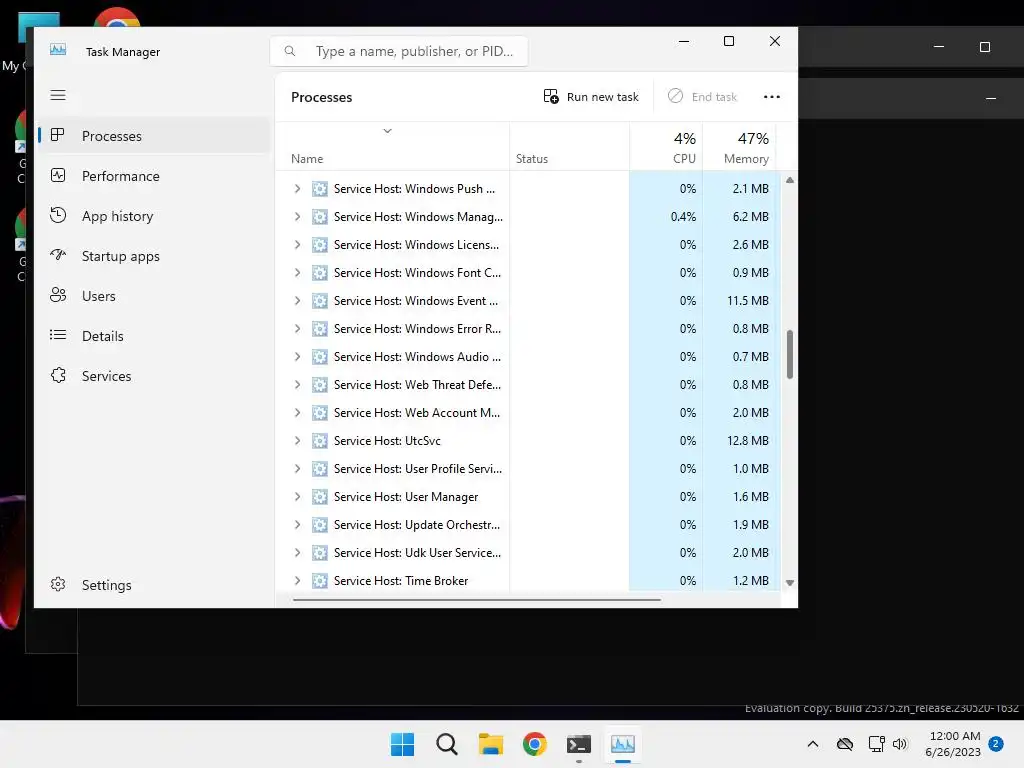1024x768 pixels.
Task: Click the Users people icon
Action: pos(58,295)
